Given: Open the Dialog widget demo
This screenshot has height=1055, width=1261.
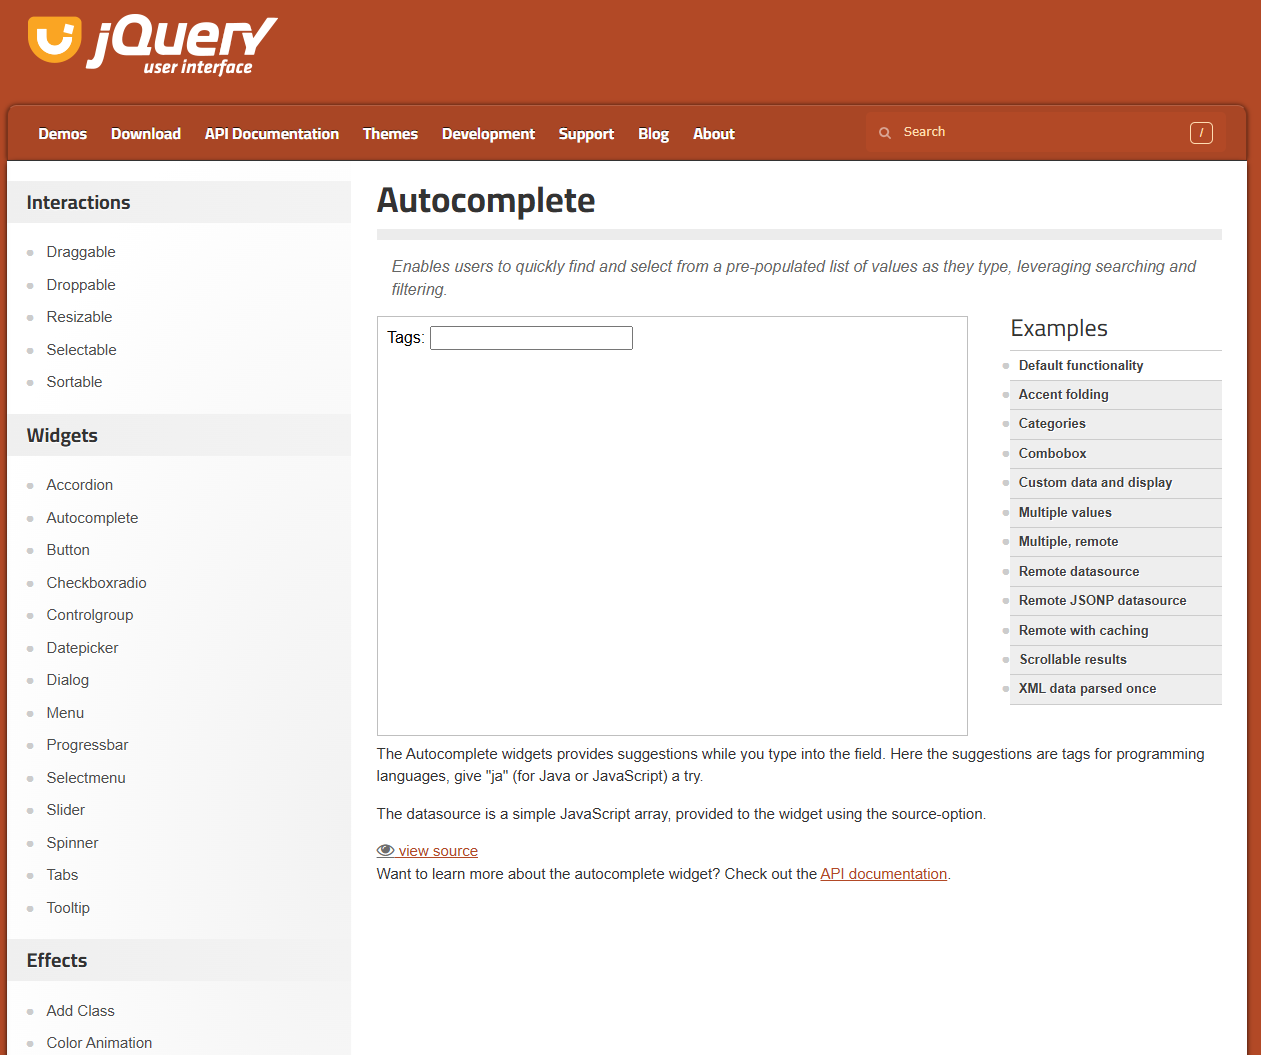Looking at the screenshot, I should click(x=67, y=680).
